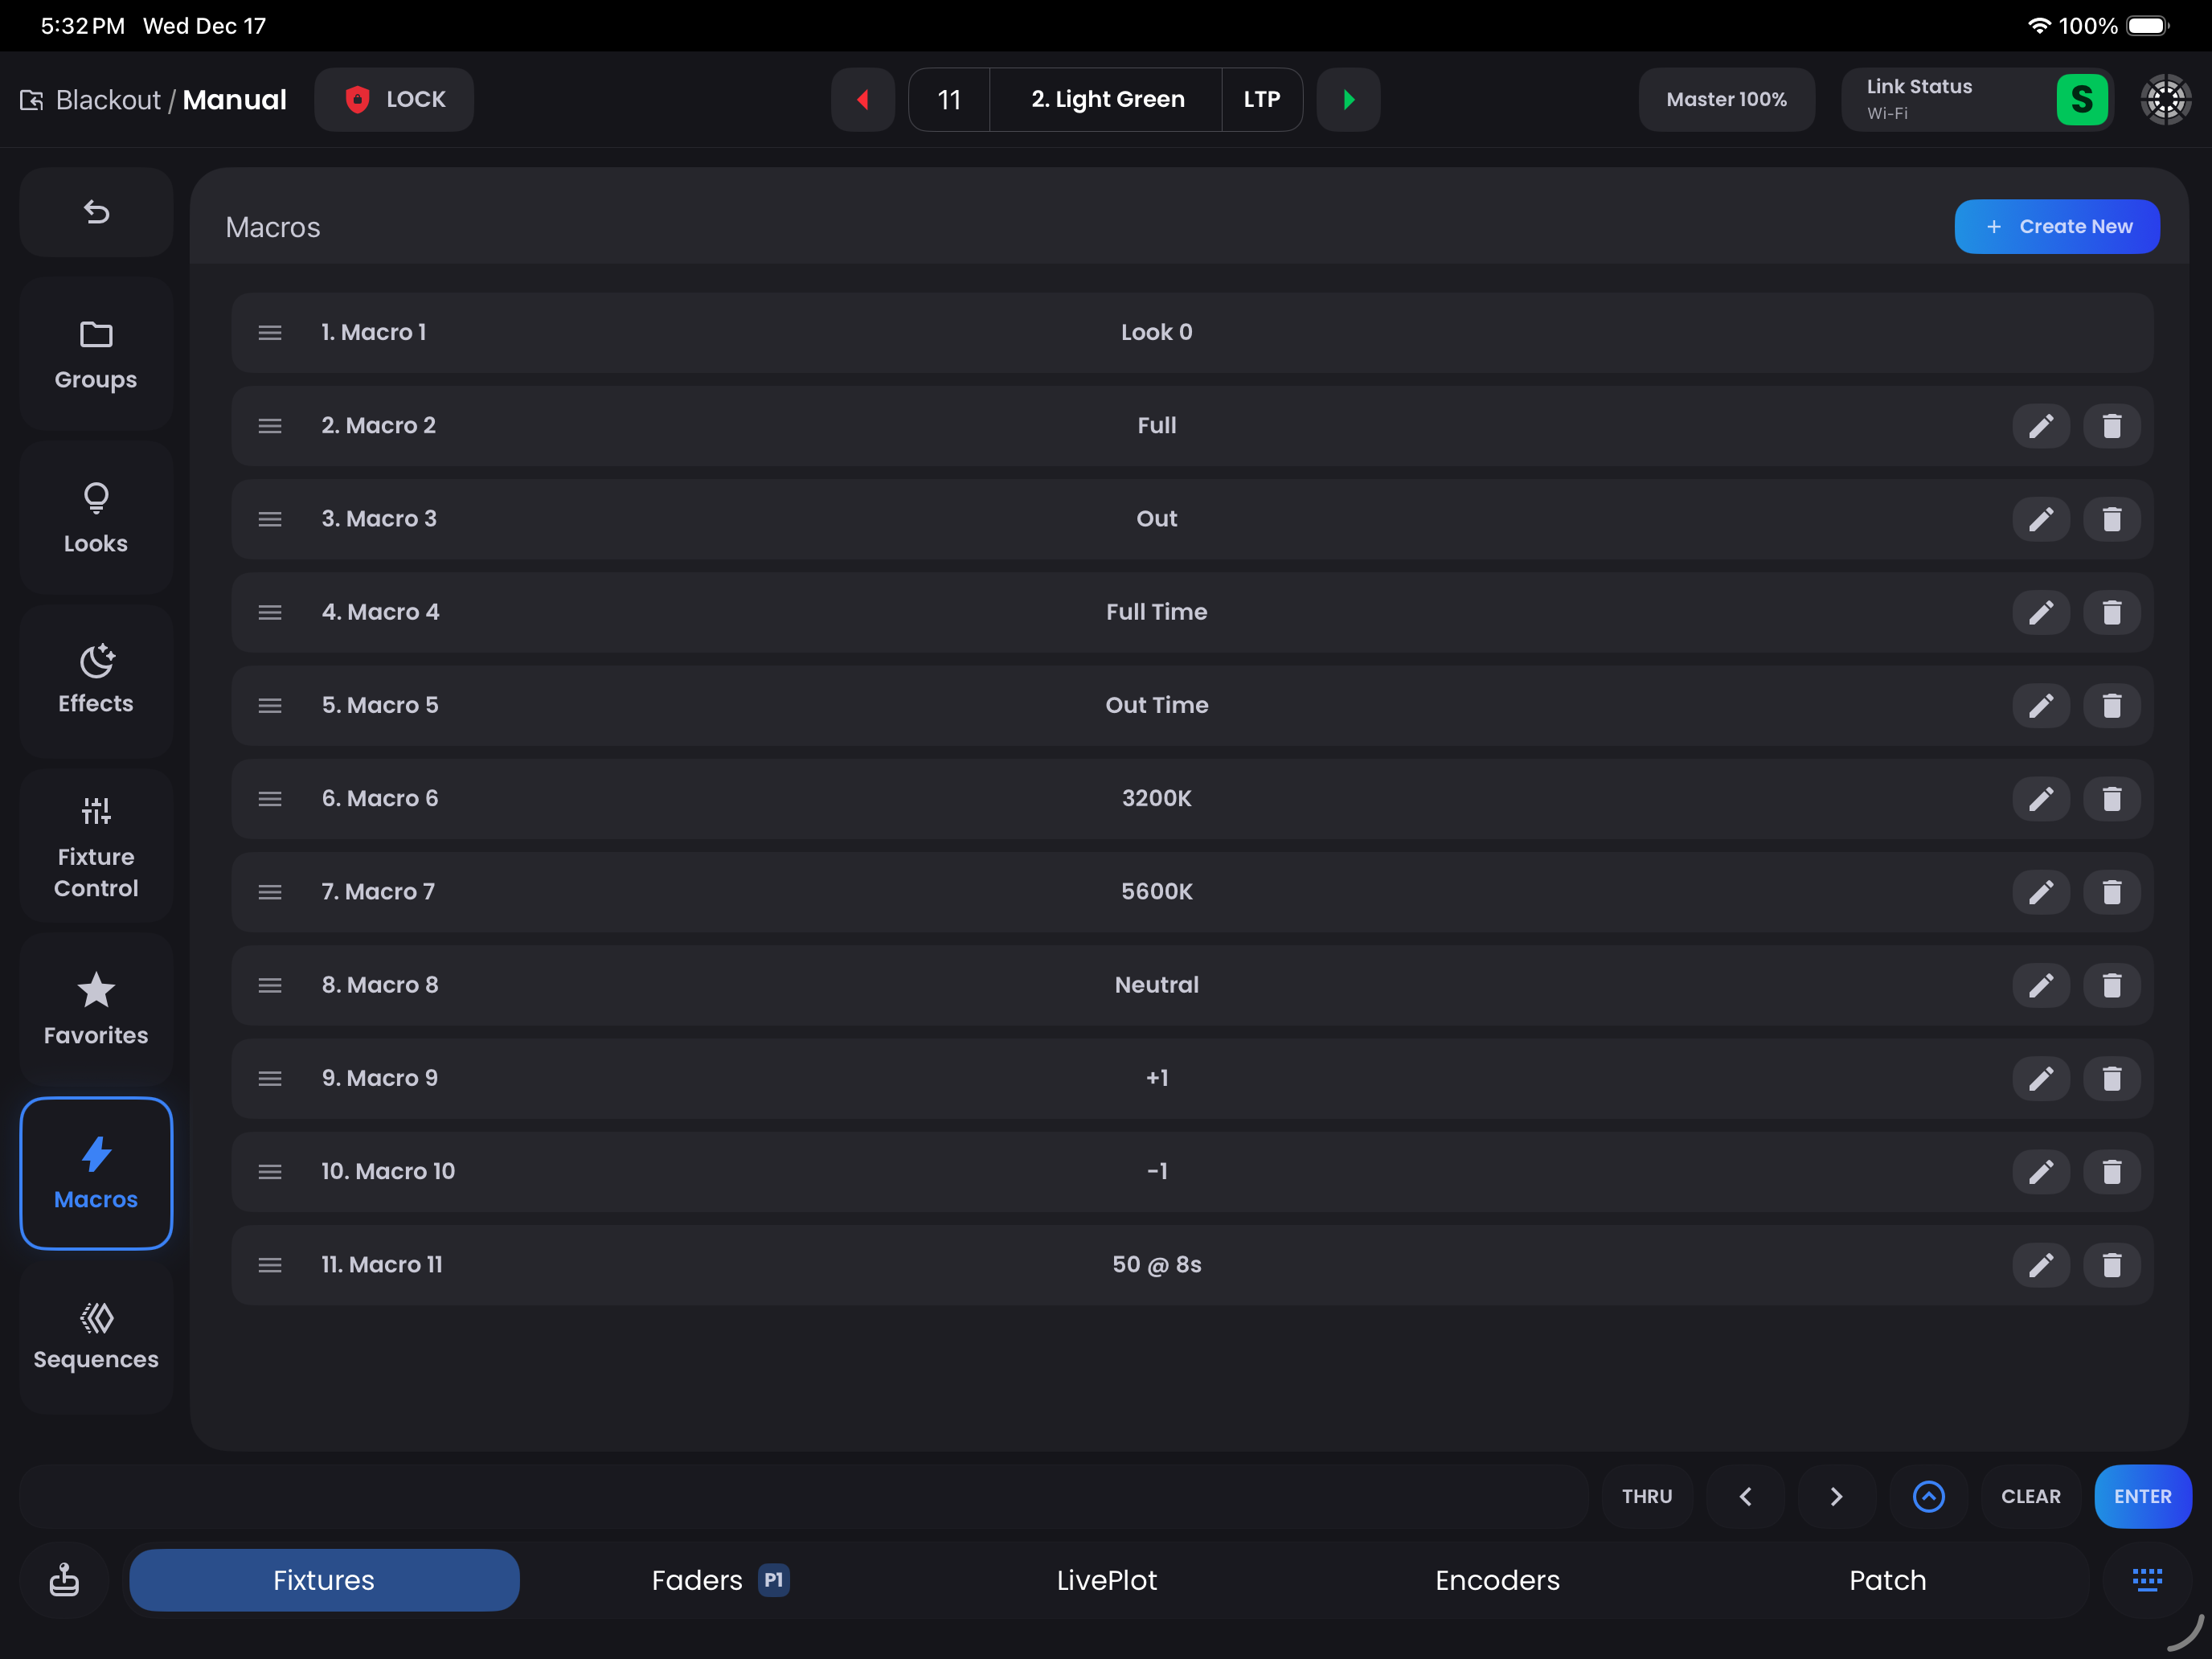Click the keypad grid icon

[x=2146, y=1580]
